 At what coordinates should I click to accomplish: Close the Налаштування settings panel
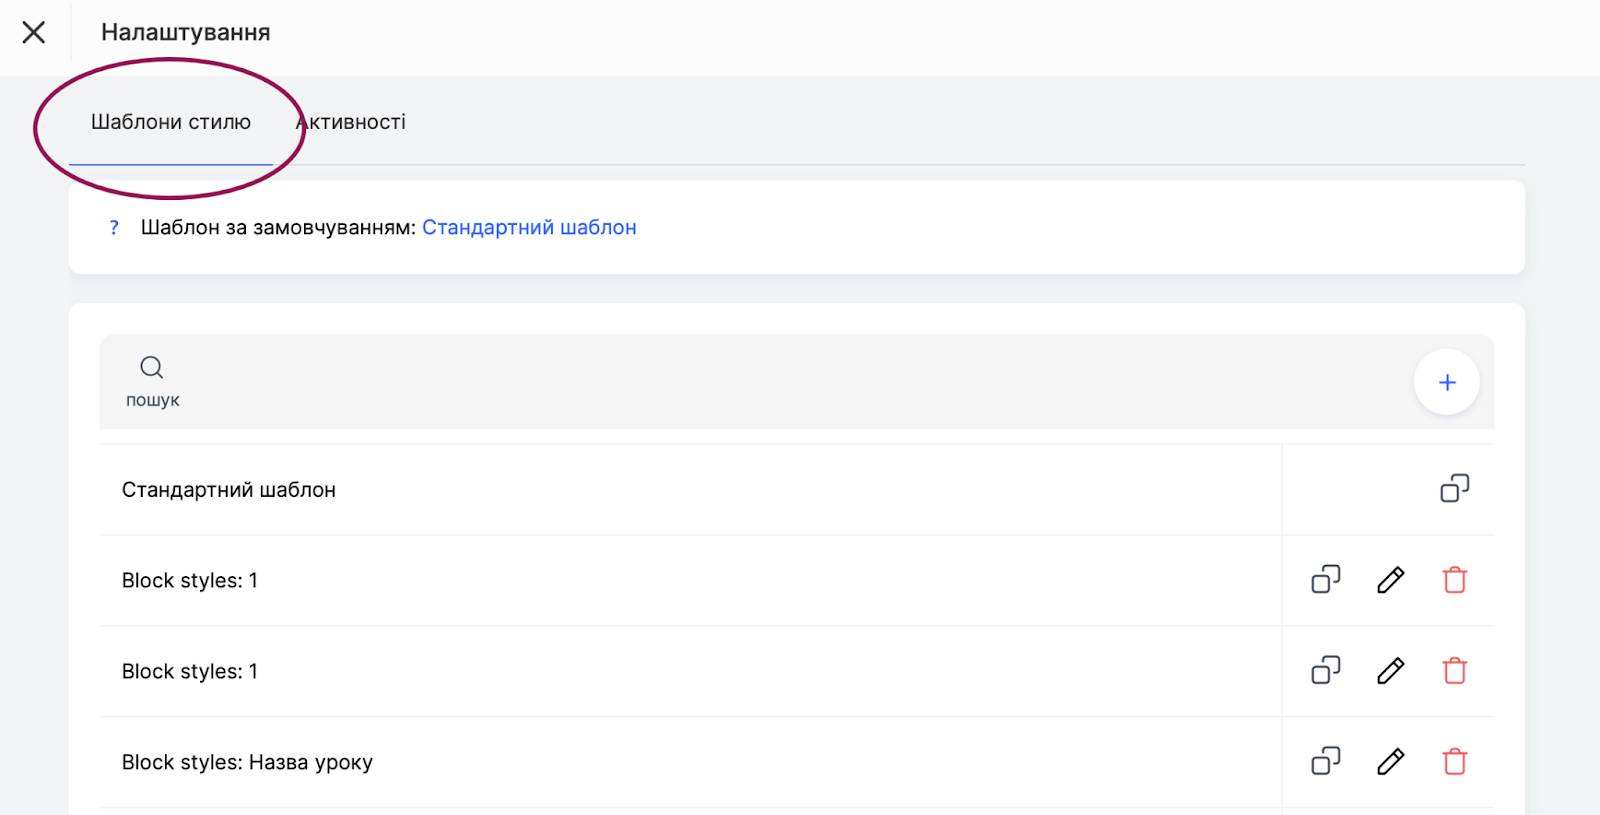click(x=34, y=33)
